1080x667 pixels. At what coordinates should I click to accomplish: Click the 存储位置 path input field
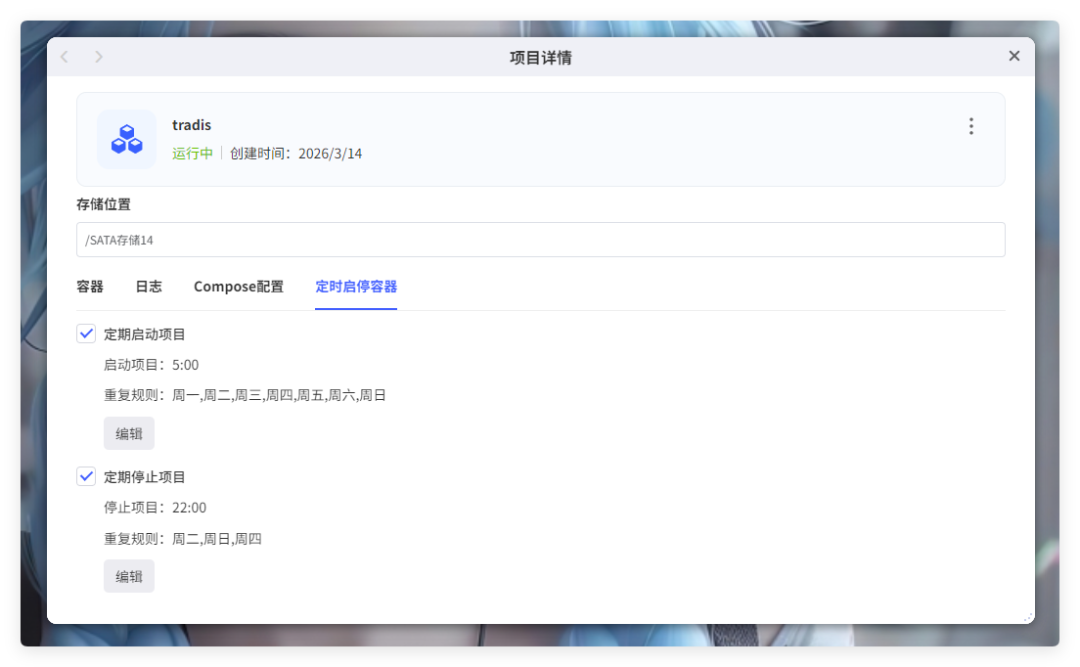coord(541,240)
